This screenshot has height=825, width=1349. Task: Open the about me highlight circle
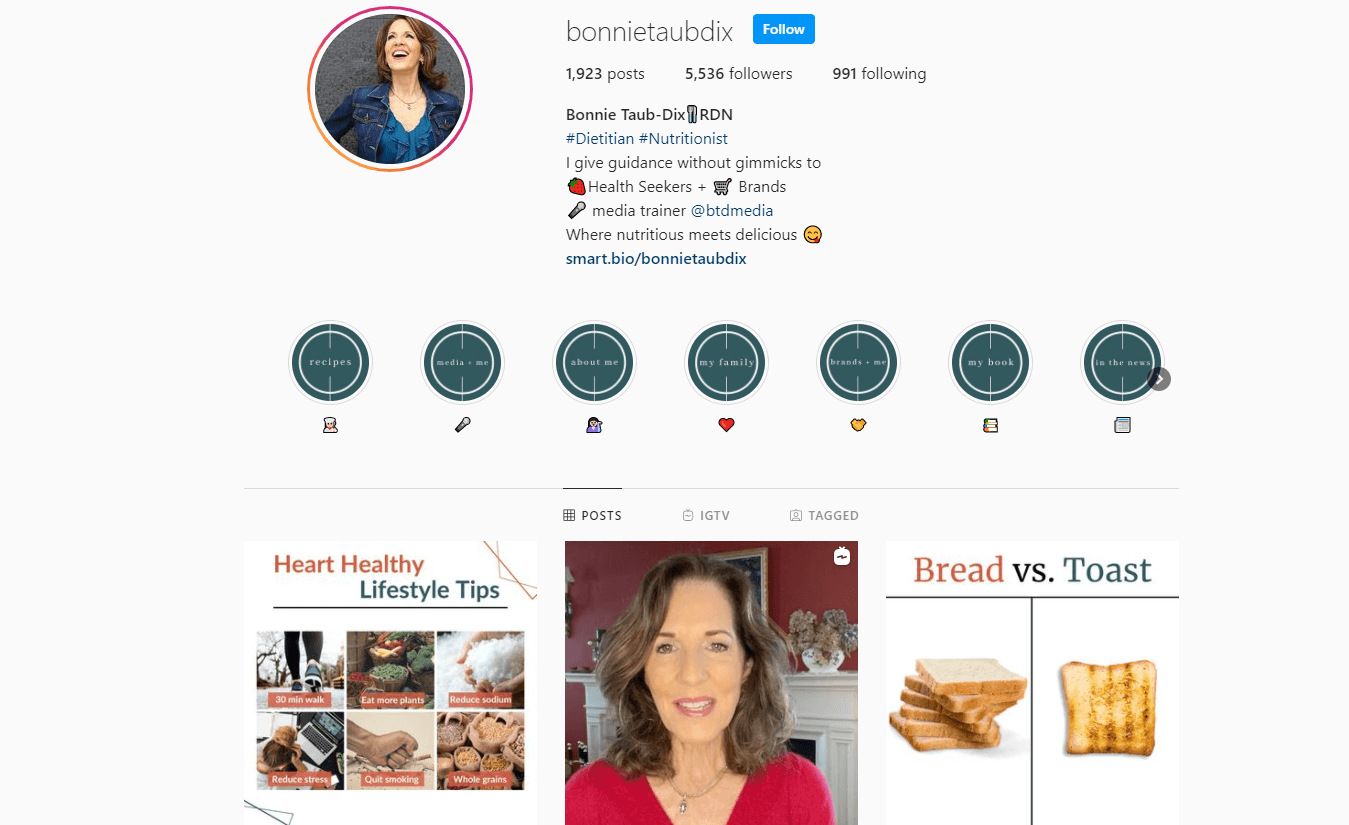point(594,362)
